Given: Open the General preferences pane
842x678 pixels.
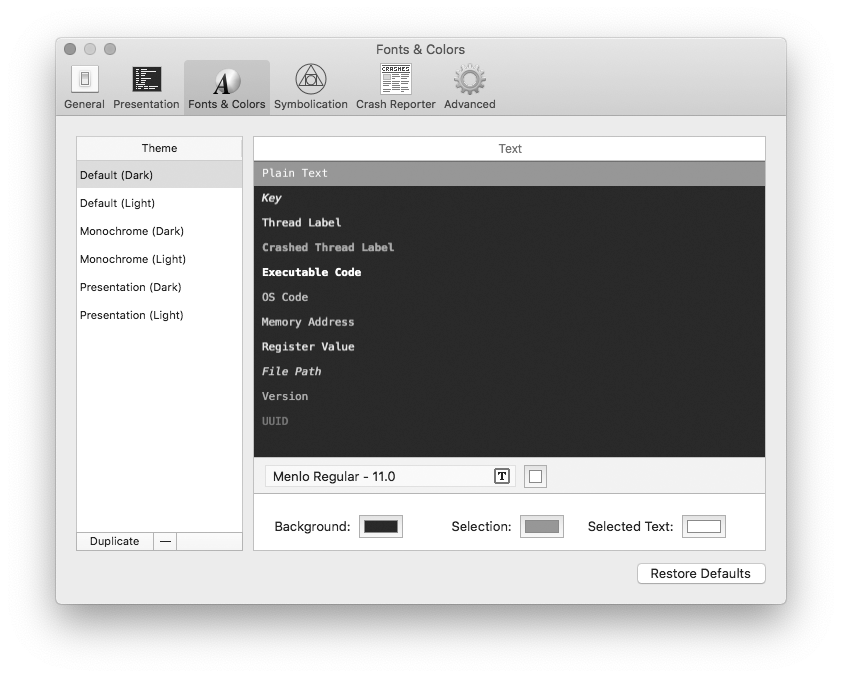Looking at the screenshot, I should point(84,88).
